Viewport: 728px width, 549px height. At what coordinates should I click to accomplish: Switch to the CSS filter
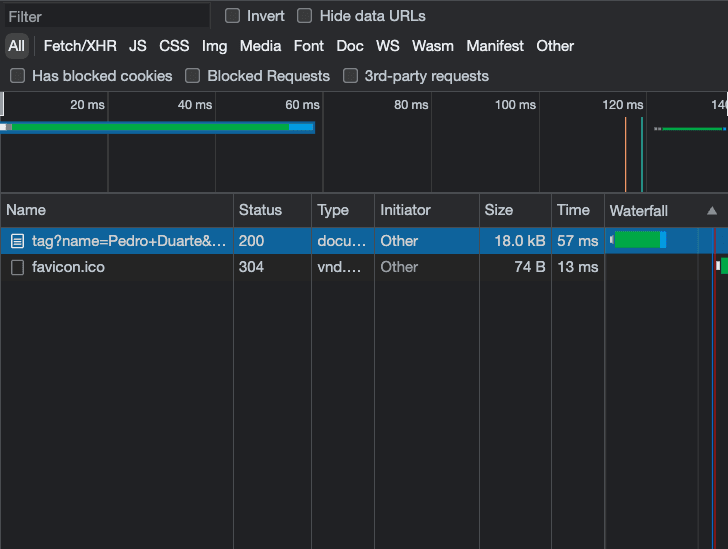point(174,46)
